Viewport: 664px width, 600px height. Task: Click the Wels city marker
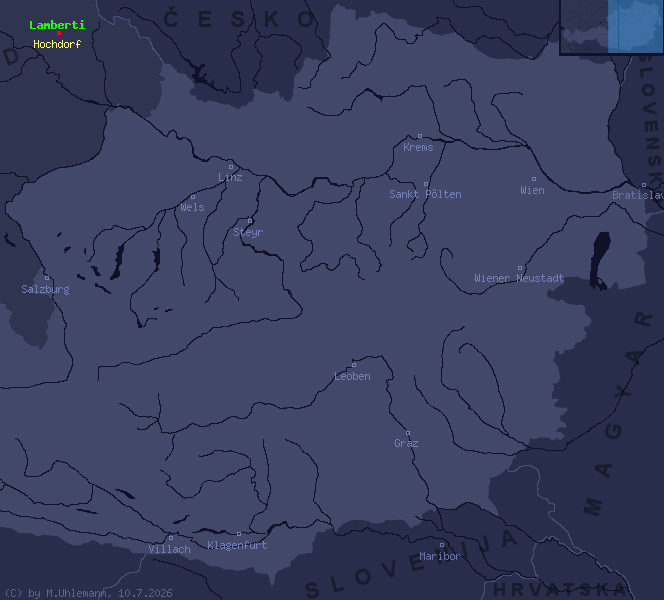pyautogui.click(x=193, y=197)
